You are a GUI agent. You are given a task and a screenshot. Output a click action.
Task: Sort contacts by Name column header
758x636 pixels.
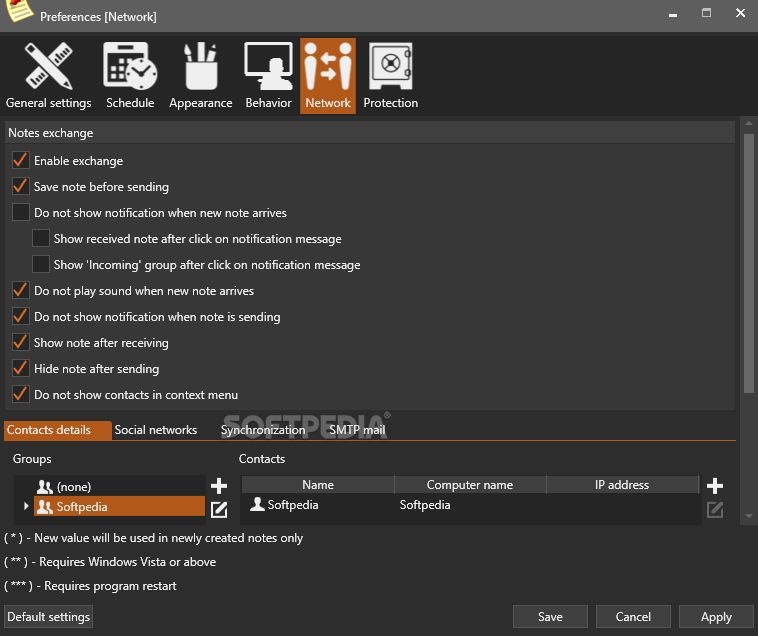click(x=318, y=485)
